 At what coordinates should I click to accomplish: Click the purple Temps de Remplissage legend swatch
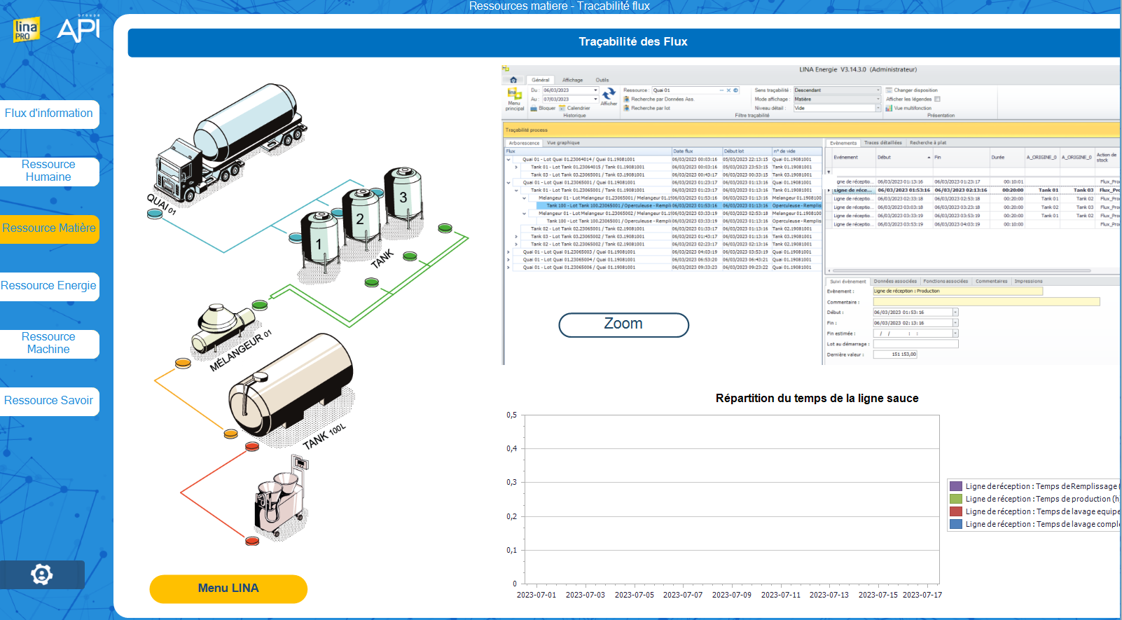click(x=955, y=486)
